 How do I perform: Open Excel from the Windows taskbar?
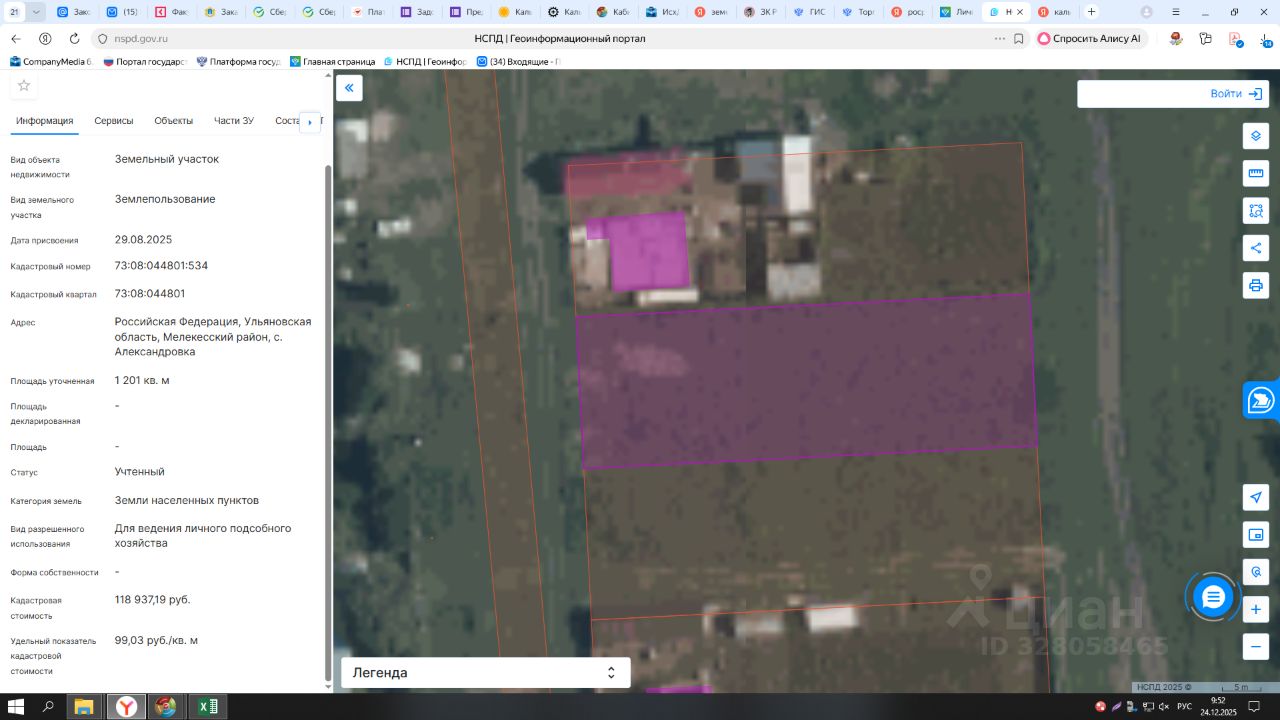207,707
